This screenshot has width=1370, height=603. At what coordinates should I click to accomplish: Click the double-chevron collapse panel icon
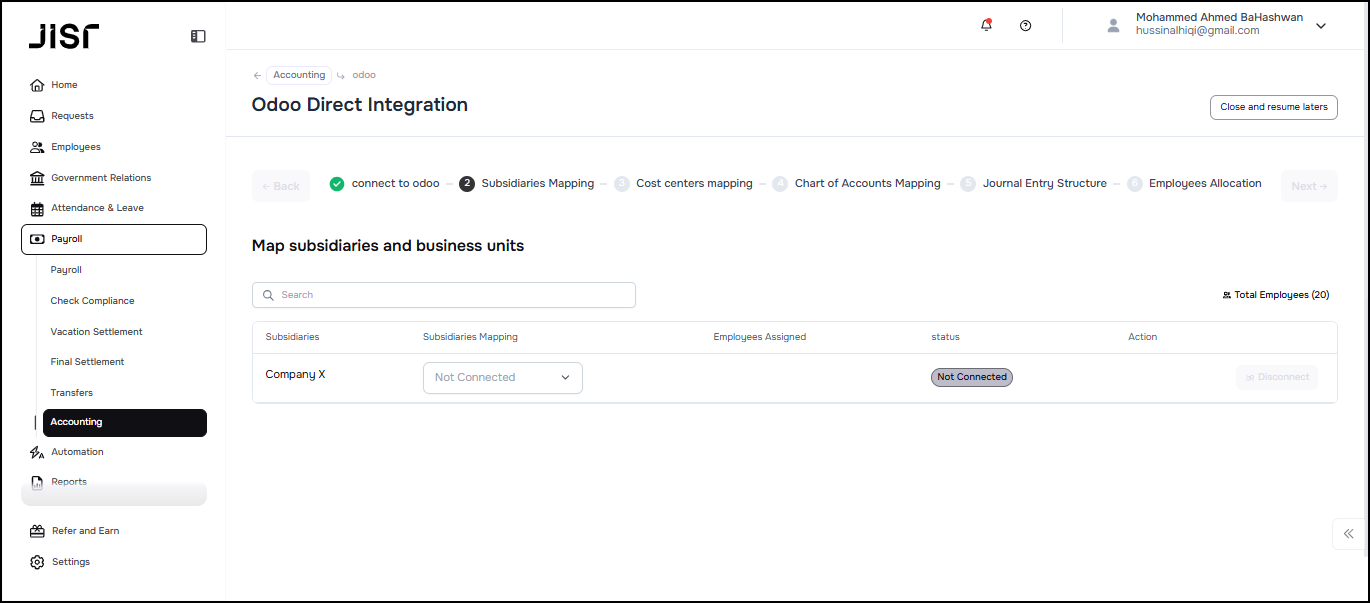(x=1348, y=534)
